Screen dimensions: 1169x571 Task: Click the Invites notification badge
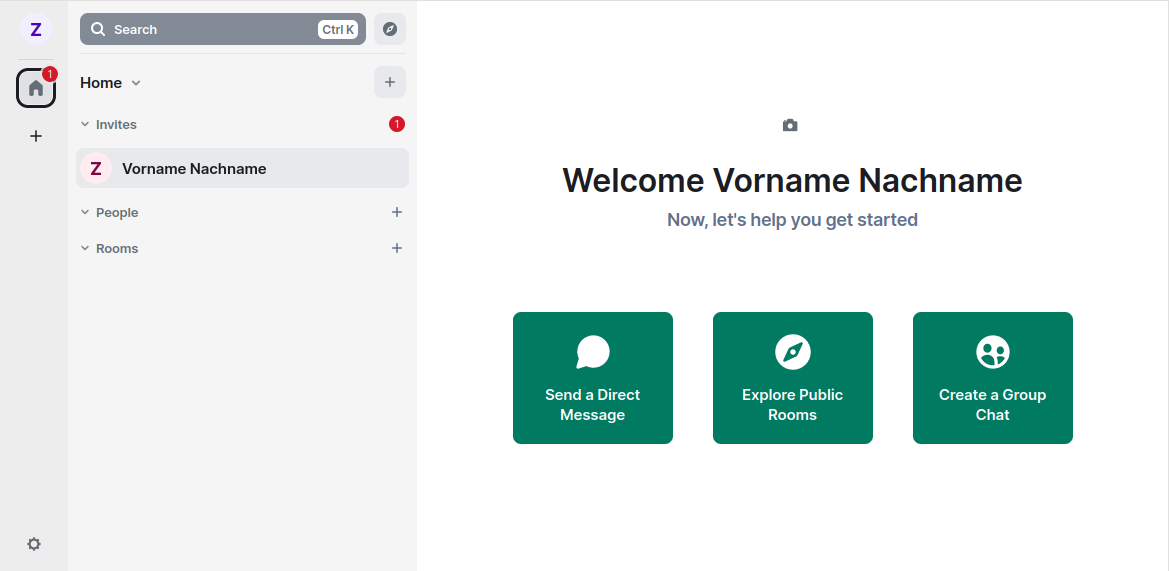397,124
